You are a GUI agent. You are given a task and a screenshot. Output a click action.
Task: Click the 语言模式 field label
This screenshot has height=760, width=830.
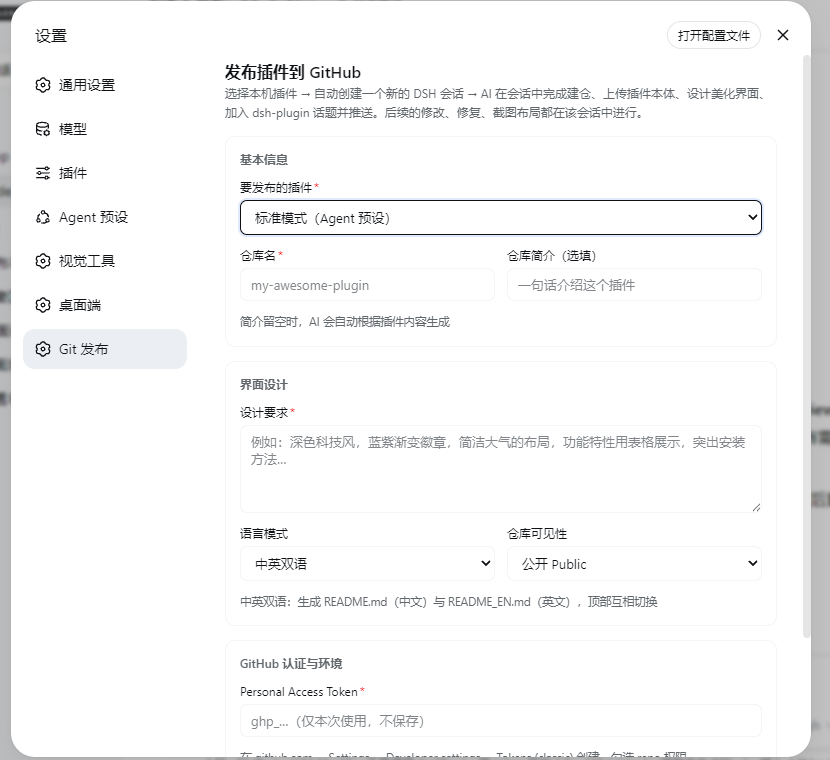tap(264, 533)
